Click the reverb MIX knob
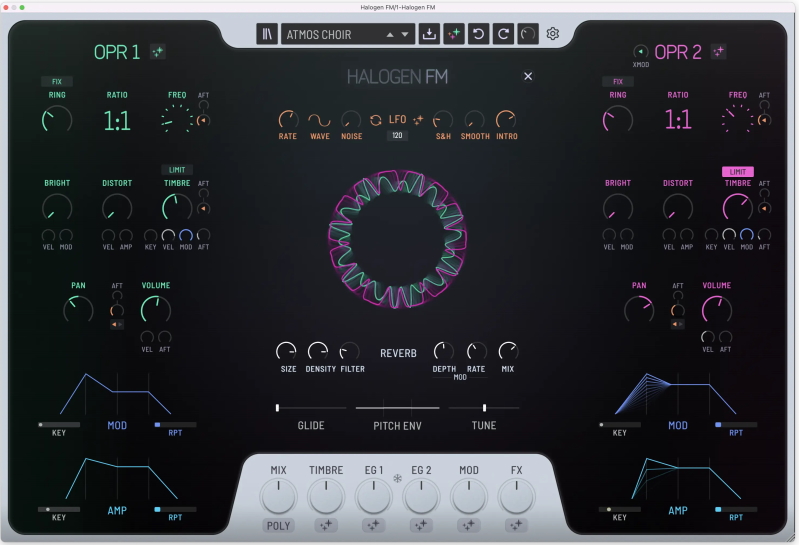 pos(508,351)
